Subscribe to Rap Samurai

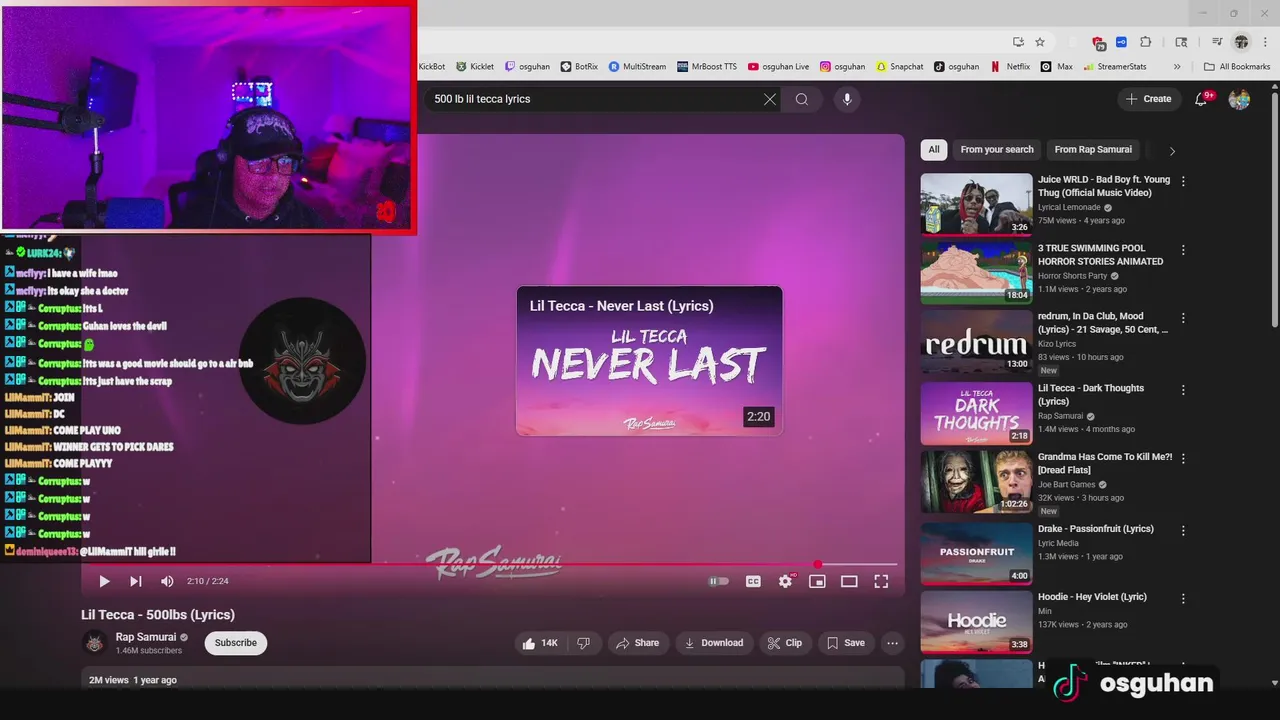(236, 643)
